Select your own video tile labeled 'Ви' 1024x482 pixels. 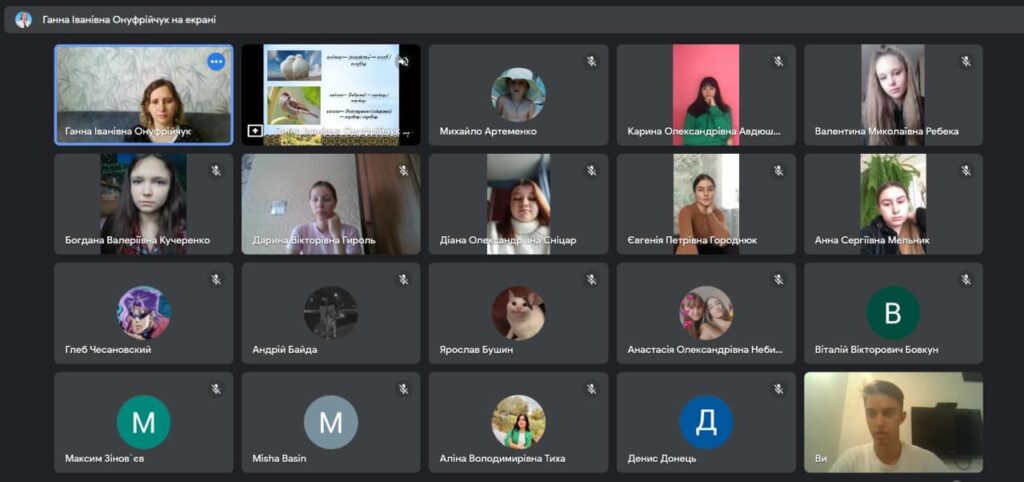click(x=893, y=422)
